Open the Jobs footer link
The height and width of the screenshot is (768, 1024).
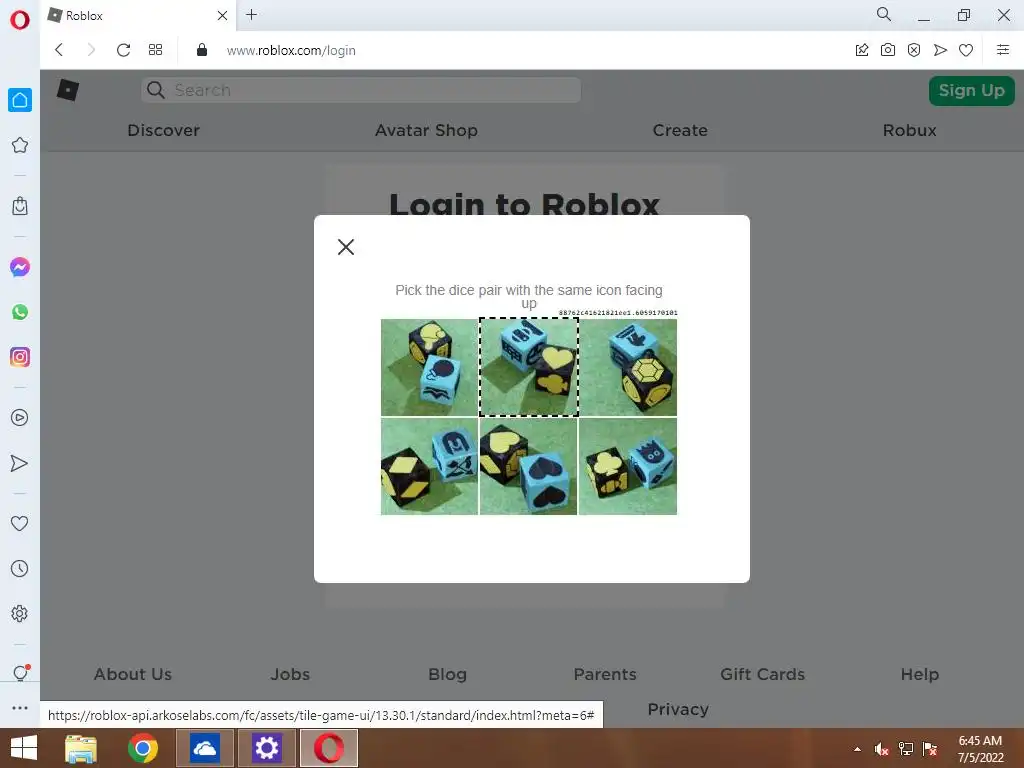pos(290,674)
